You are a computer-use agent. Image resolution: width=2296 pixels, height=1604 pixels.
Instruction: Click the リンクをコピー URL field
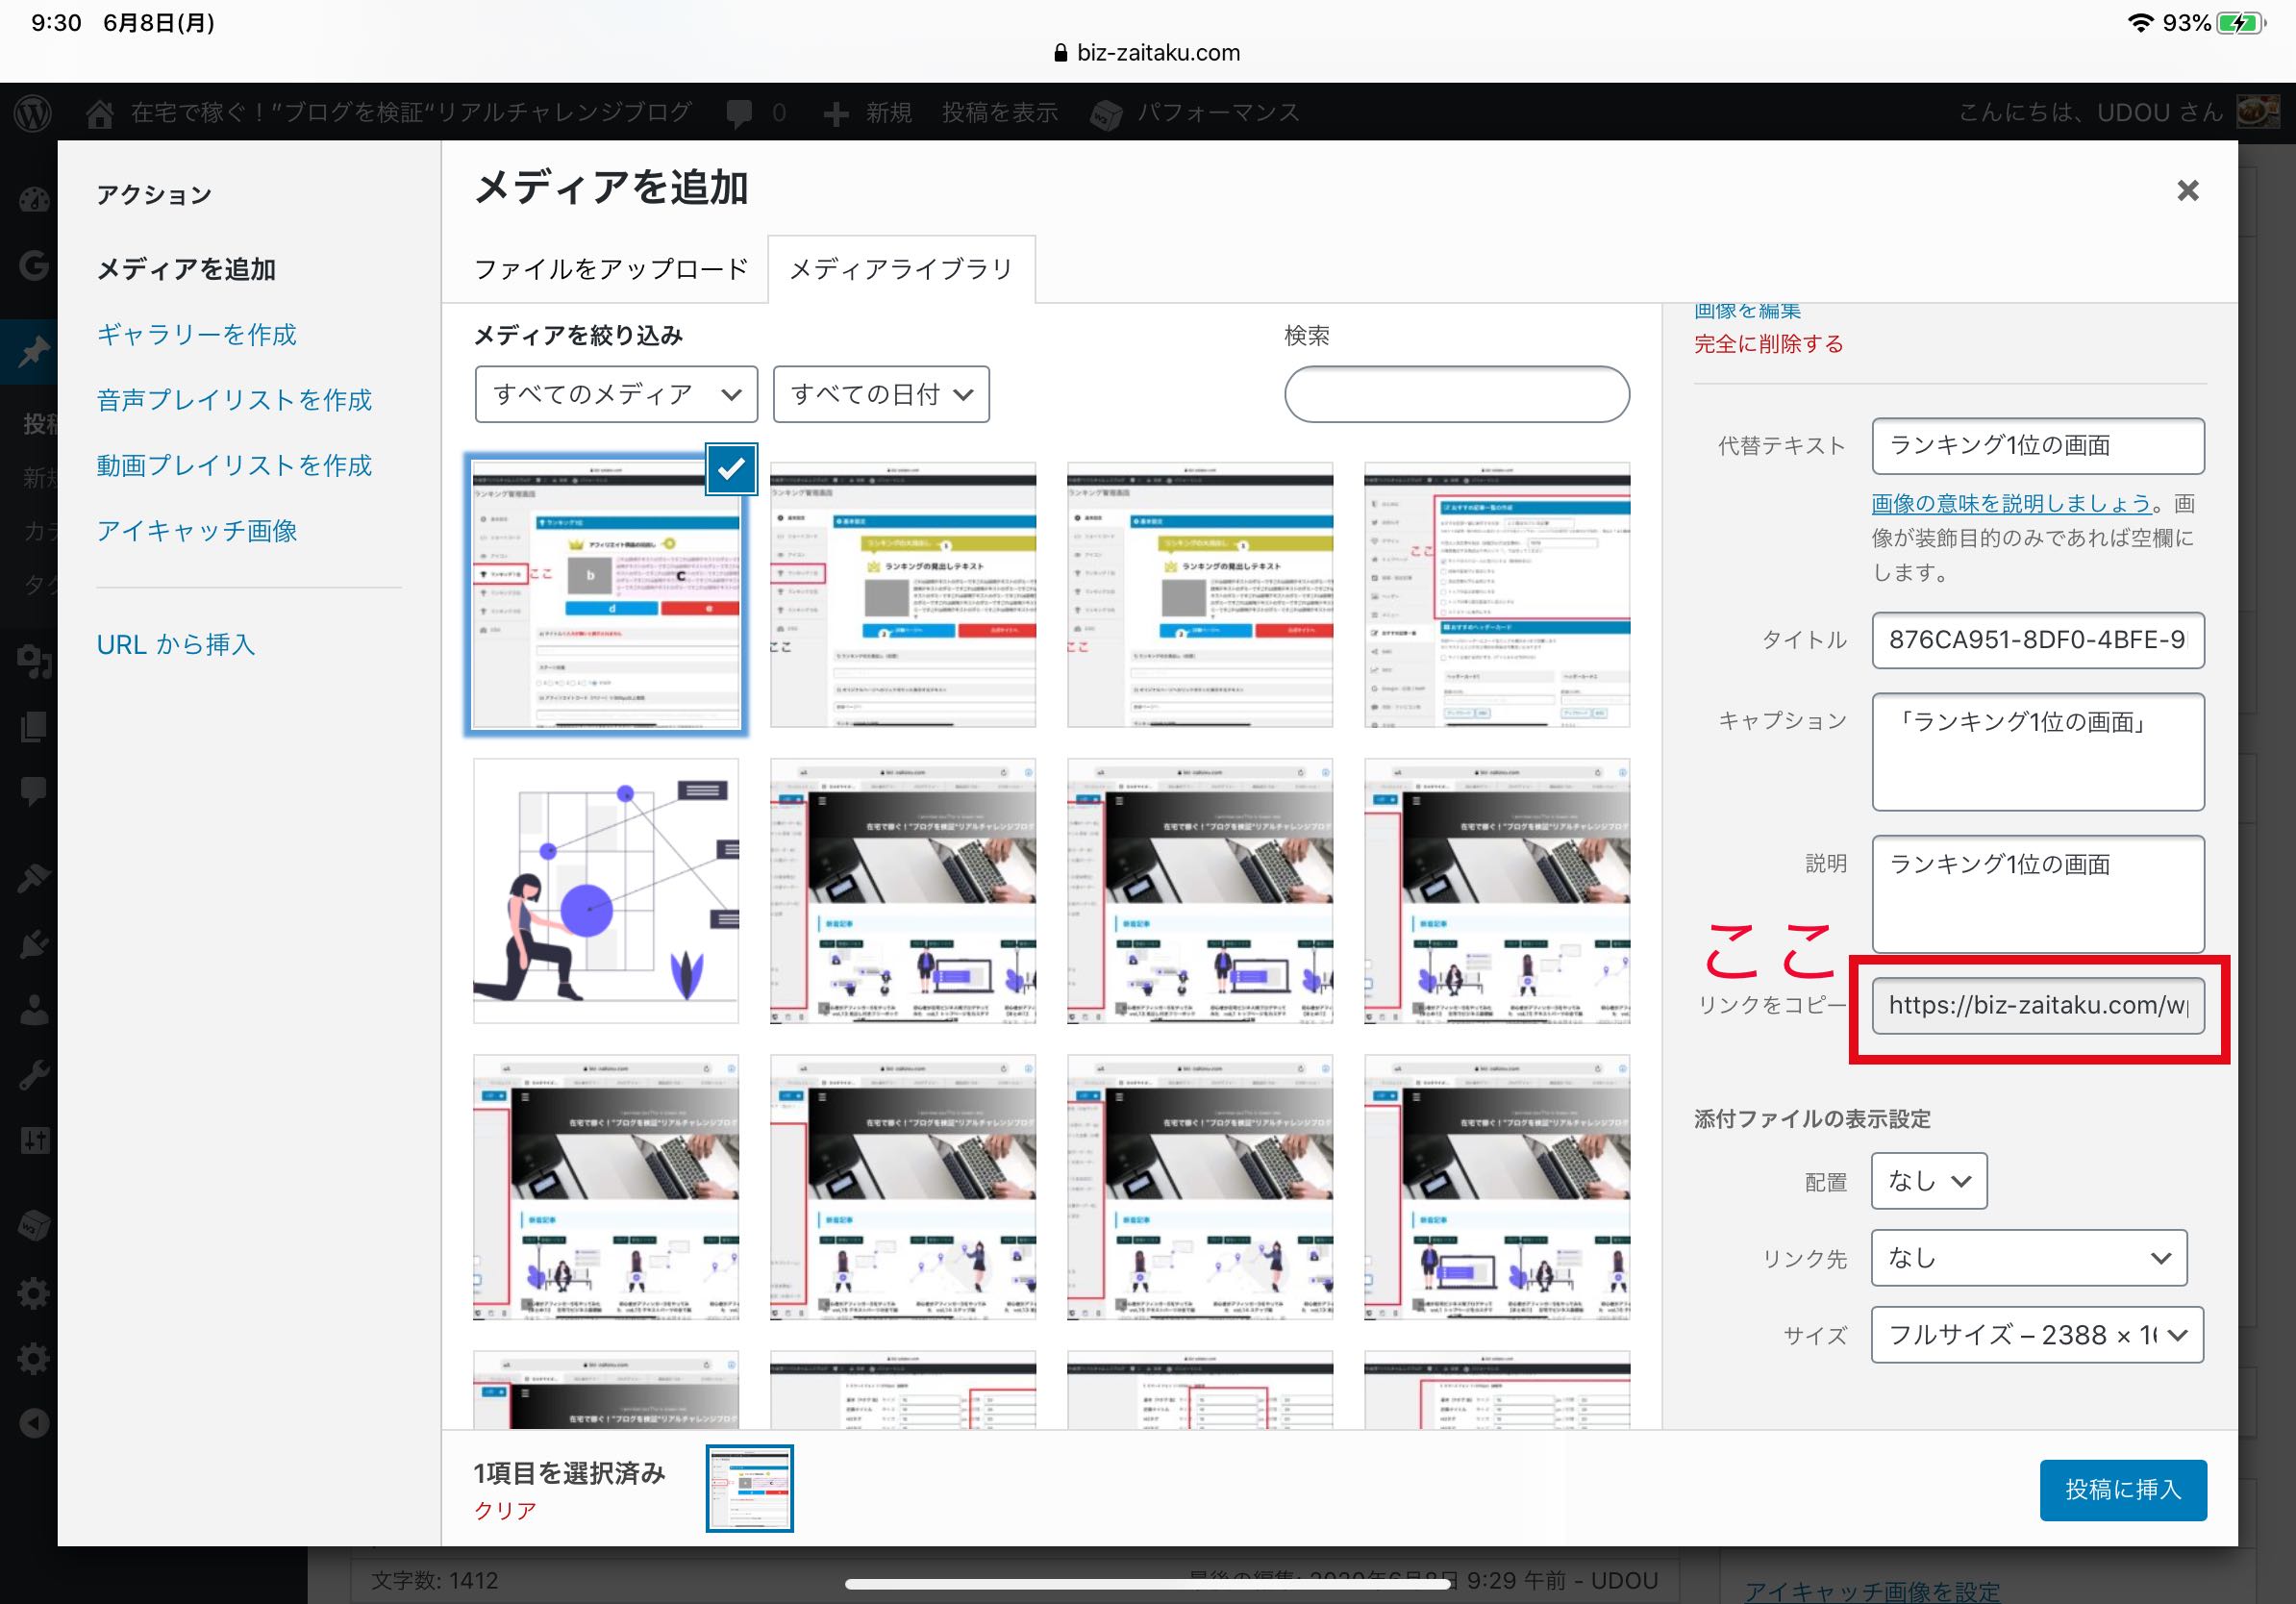coord(2038,1005)
